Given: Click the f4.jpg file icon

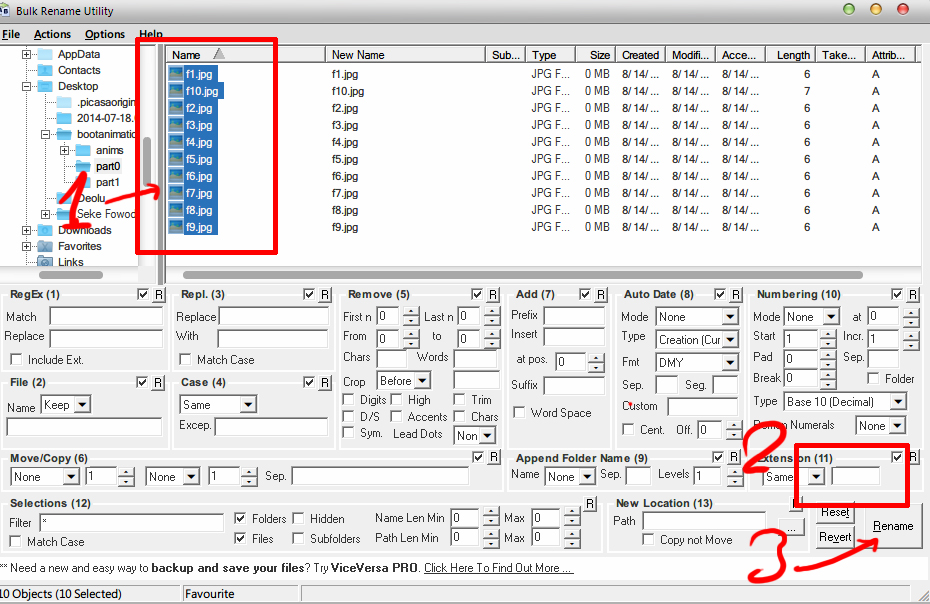Looking at the screenshot, I should pyautogui.click(x=176, y=142).
